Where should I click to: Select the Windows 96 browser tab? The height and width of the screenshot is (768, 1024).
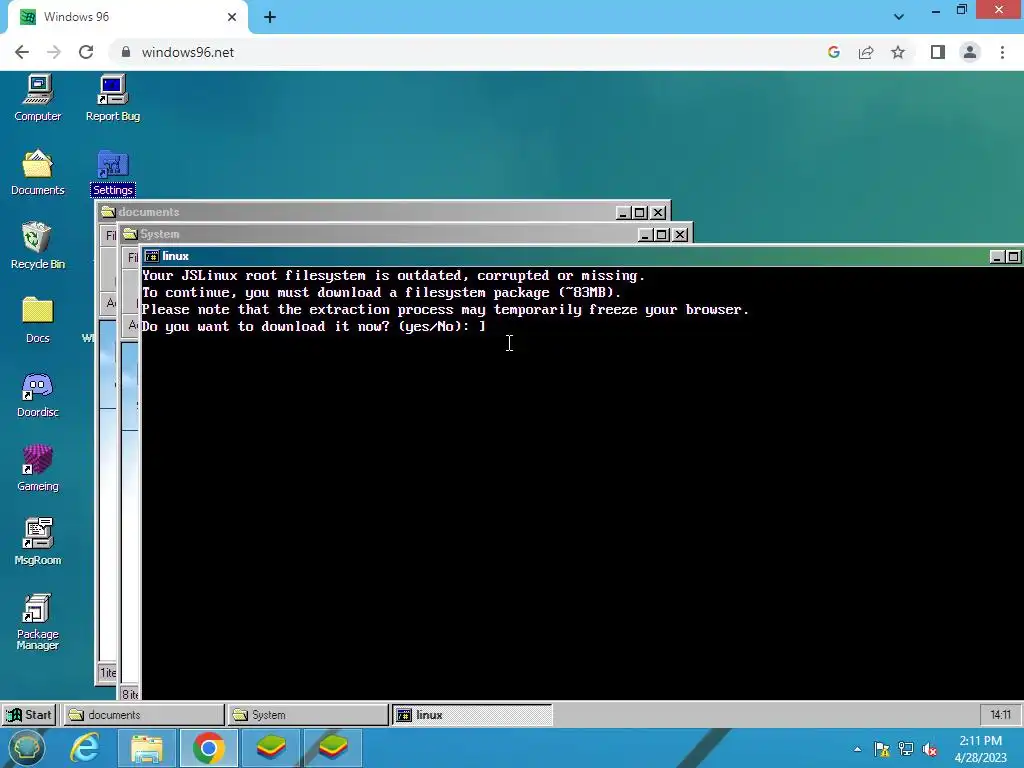(x=128, y=17)
